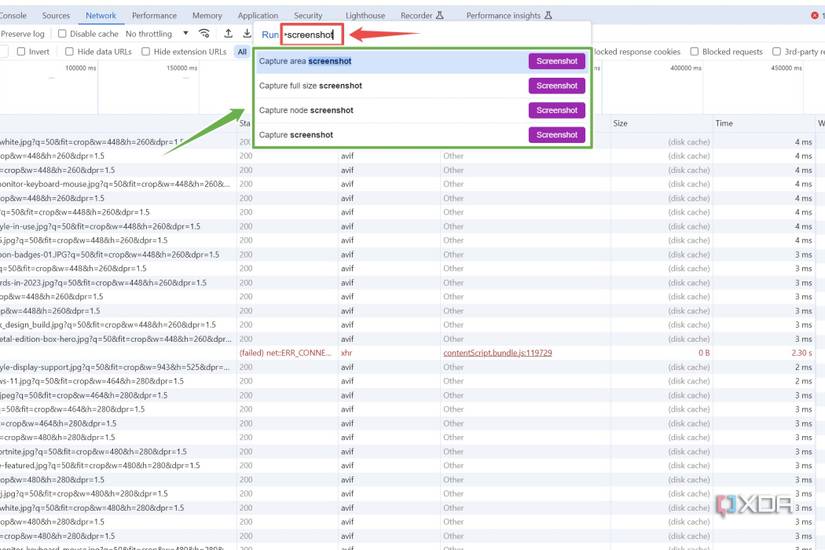Click the Import HAR upload icon
The width and height of the screenshot is (825, 550).
tap(228, 34)
